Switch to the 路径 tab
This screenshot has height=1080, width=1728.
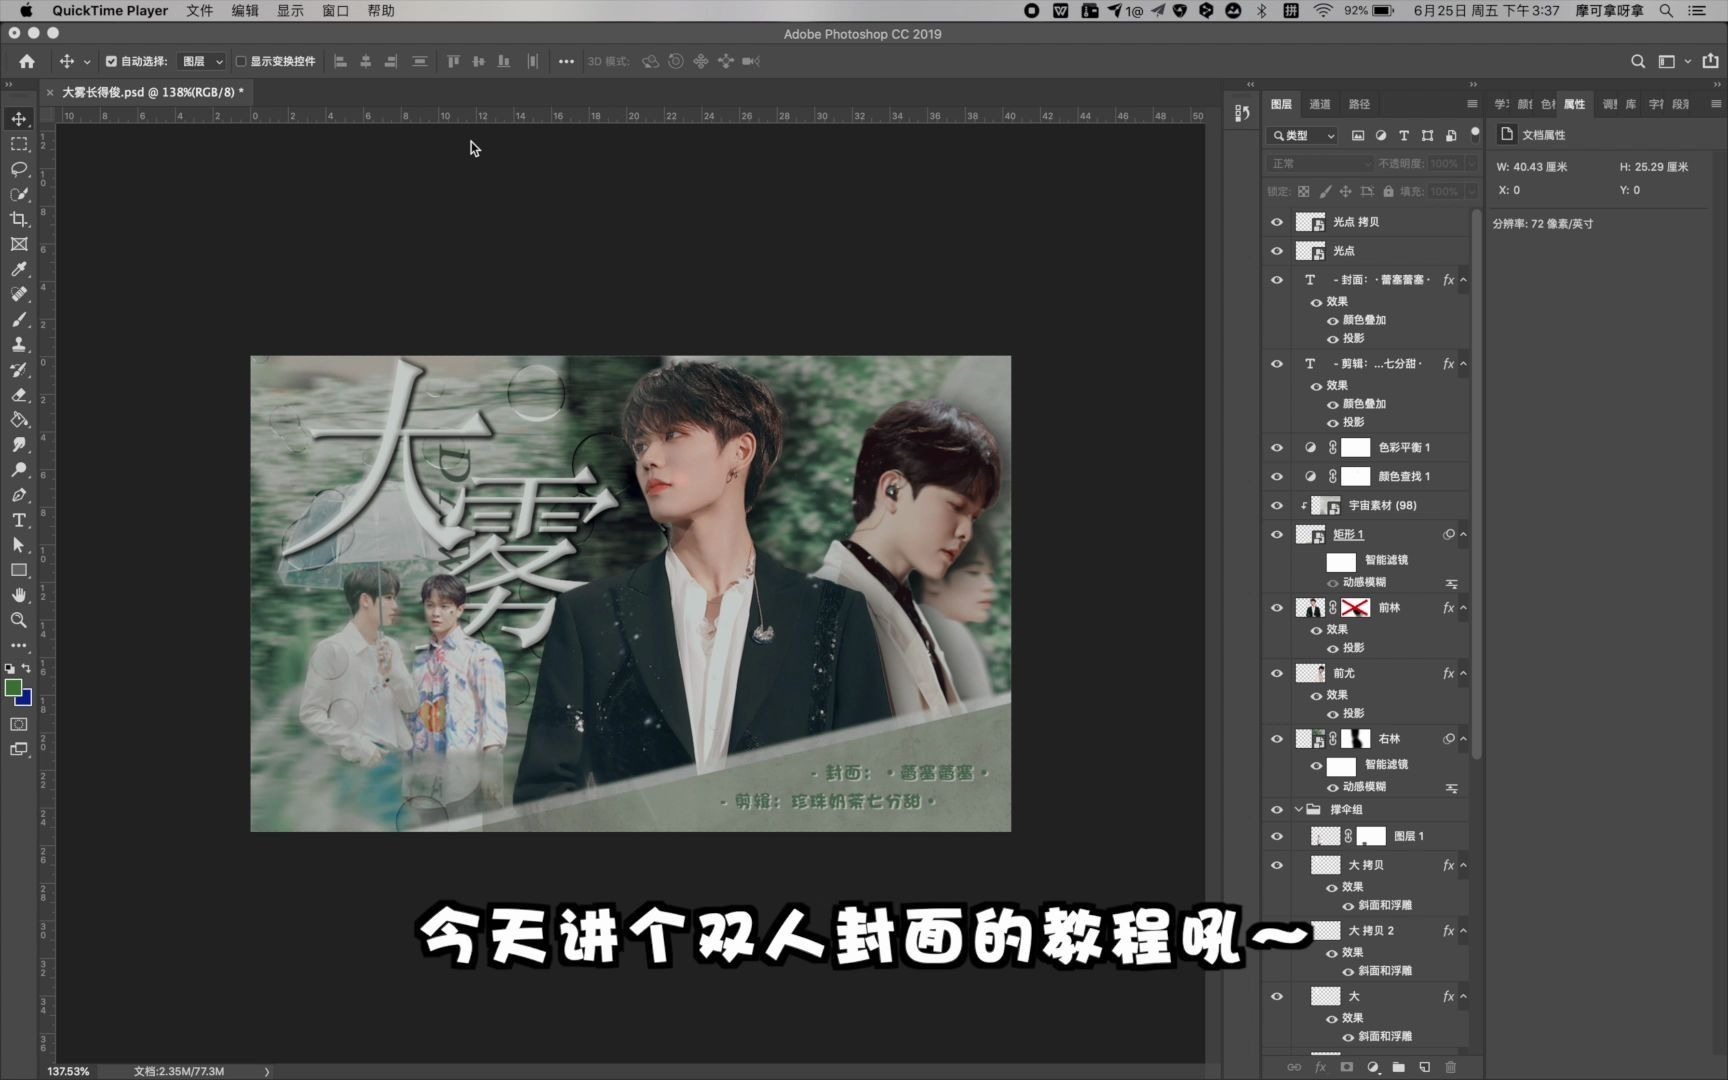(x=1359, y=104)
